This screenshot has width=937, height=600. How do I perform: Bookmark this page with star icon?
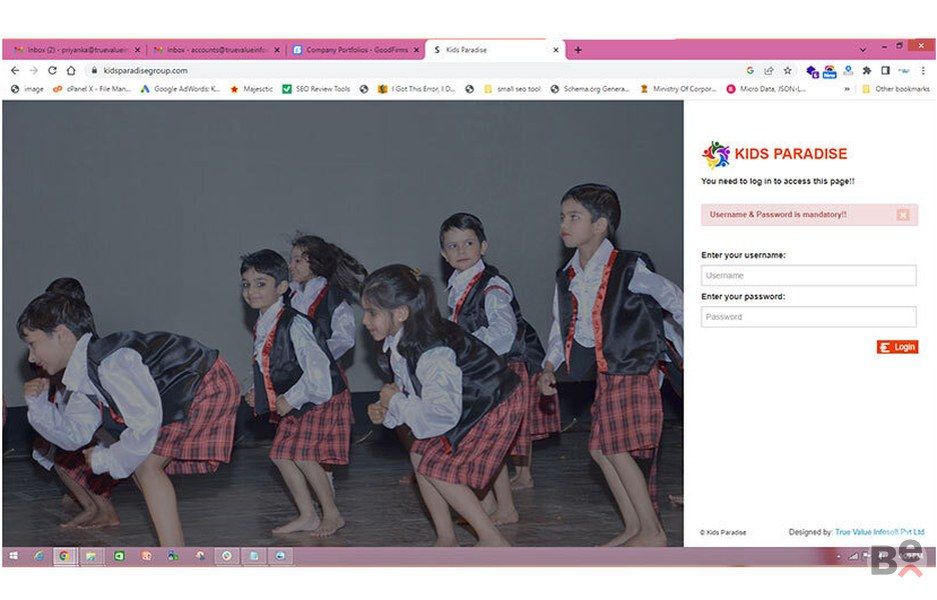pyautogui.click(x=788, y=71)
